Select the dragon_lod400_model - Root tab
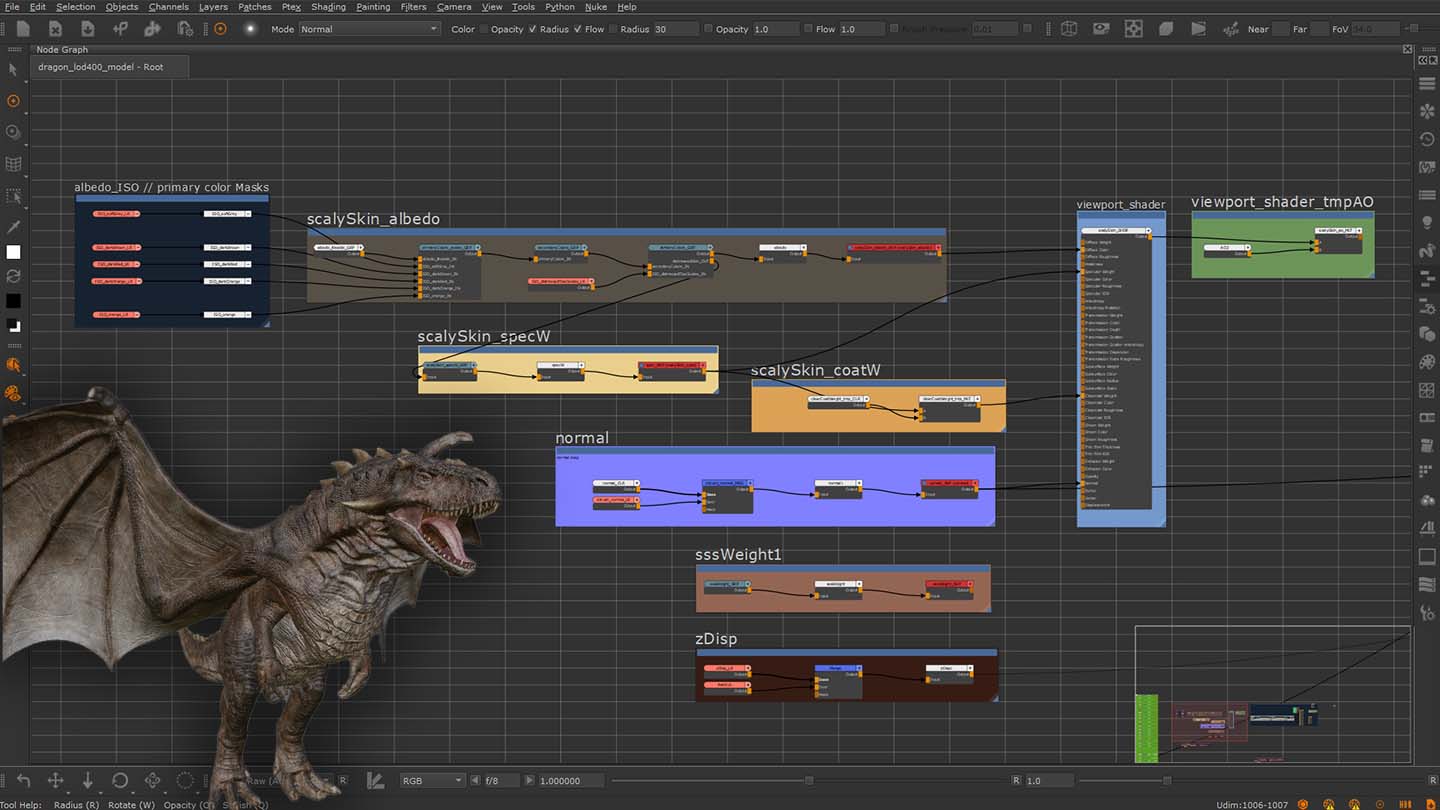This screenshot has width=1440, height=810. (110, 66)
